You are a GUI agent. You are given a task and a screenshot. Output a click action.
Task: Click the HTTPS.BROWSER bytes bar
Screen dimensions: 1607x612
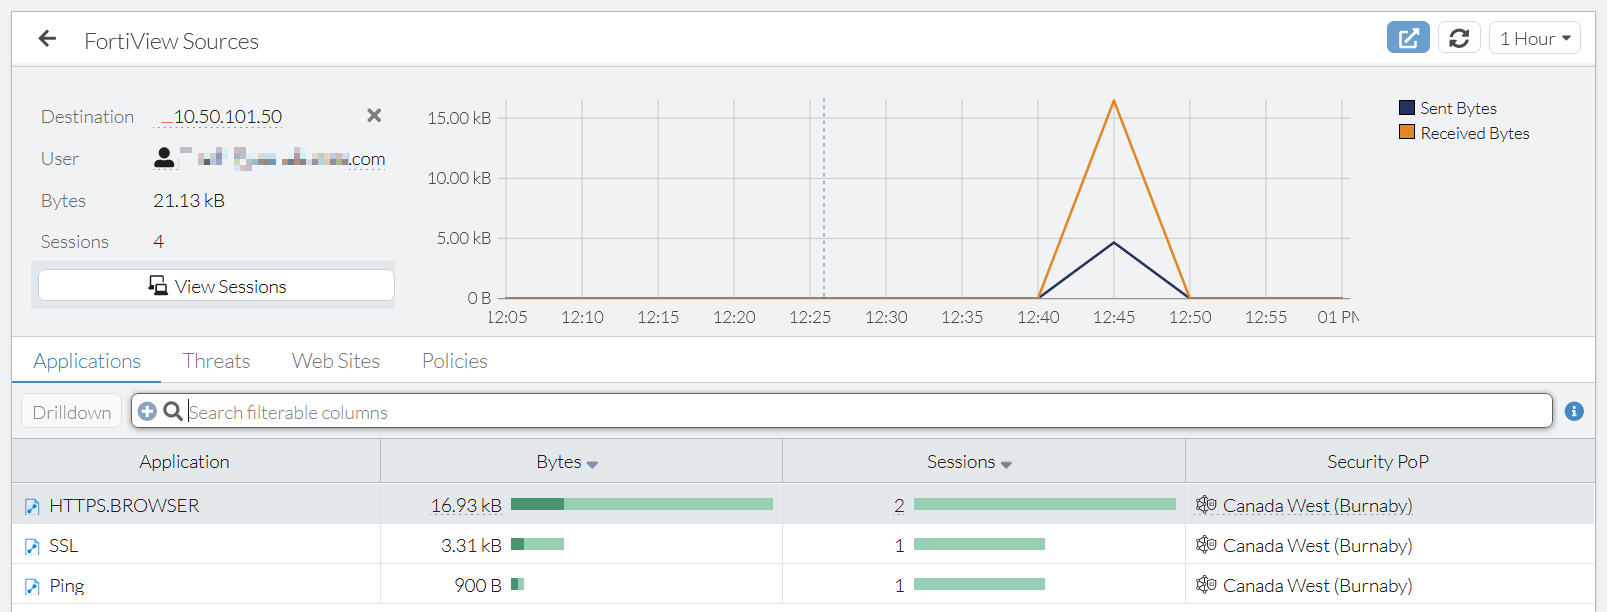coord(642,504)
